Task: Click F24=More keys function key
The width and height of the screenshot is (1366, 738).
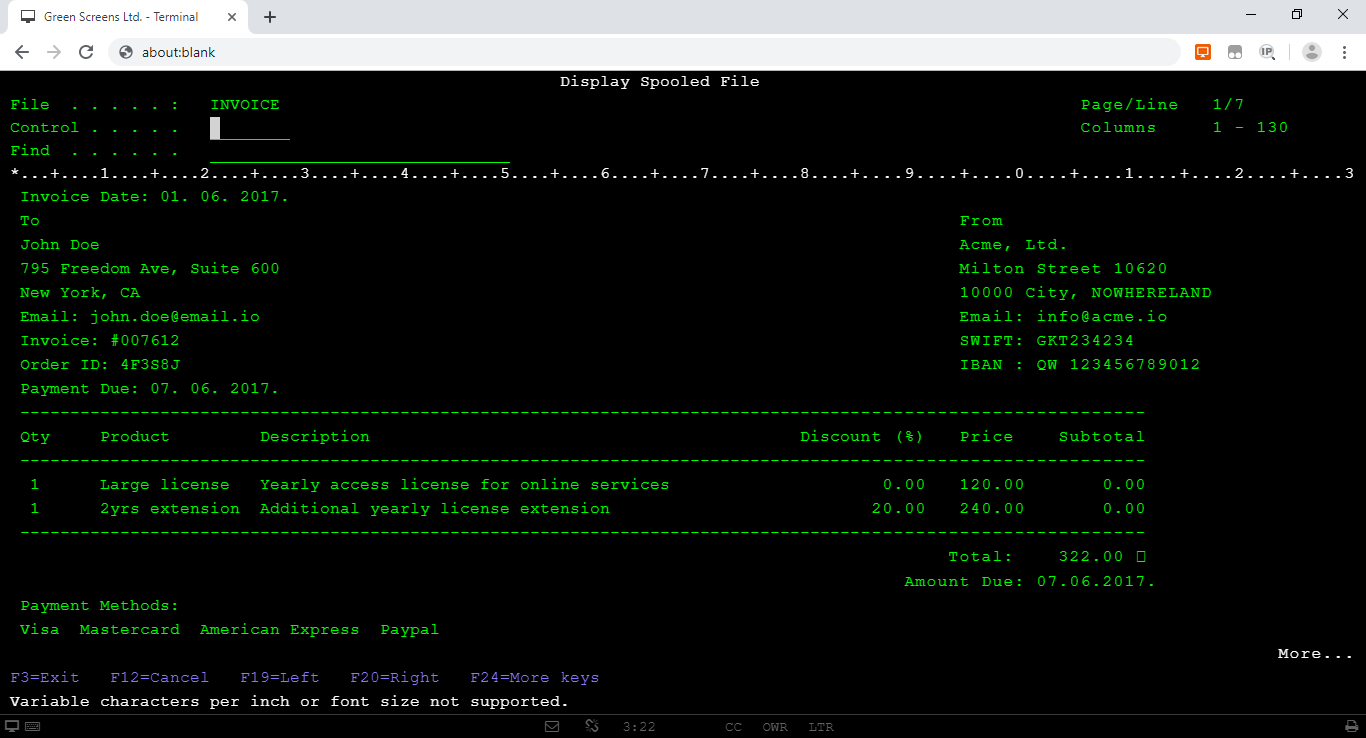Action: point(535,678)
